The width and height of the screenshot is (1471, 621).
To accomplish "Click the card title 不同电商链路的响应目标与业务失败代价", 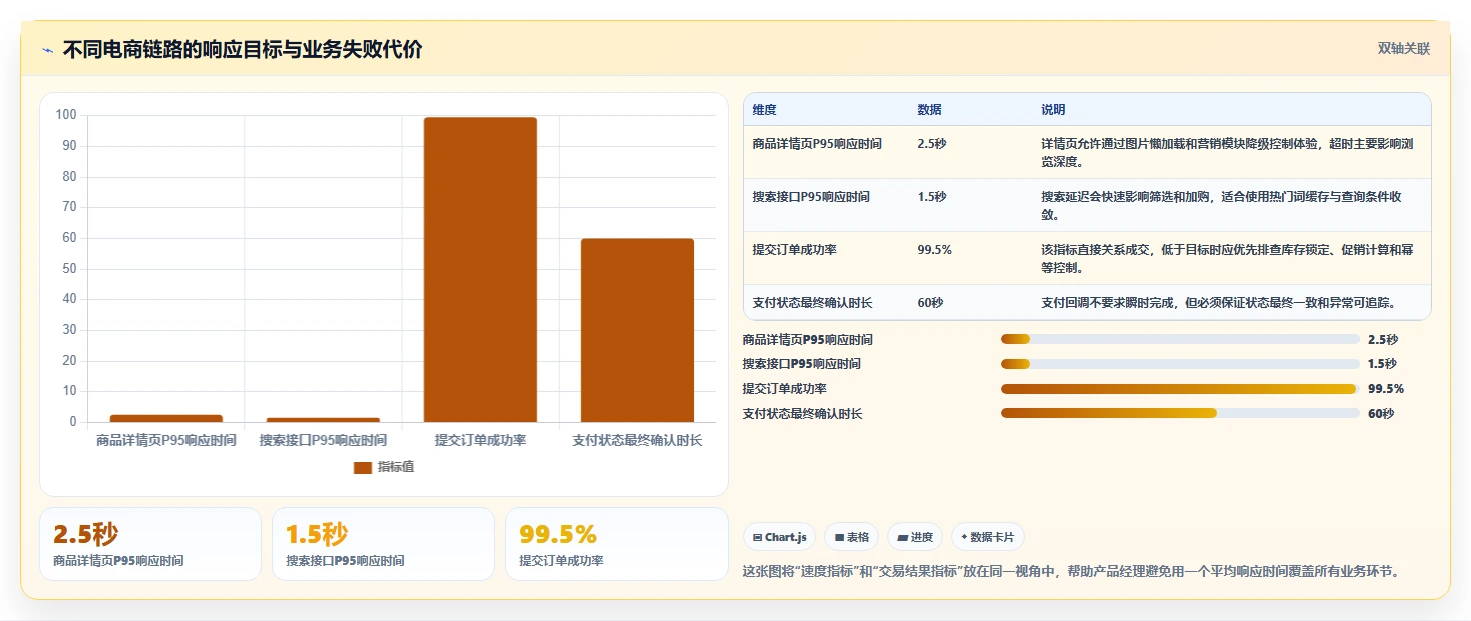I will (242, 50).
